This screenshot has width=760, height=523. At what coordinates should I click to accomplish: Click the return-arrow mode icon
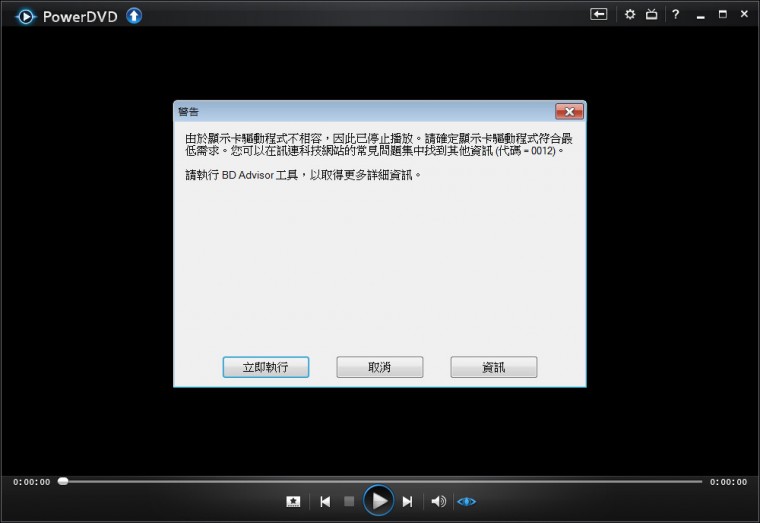[x=599, y=15]
